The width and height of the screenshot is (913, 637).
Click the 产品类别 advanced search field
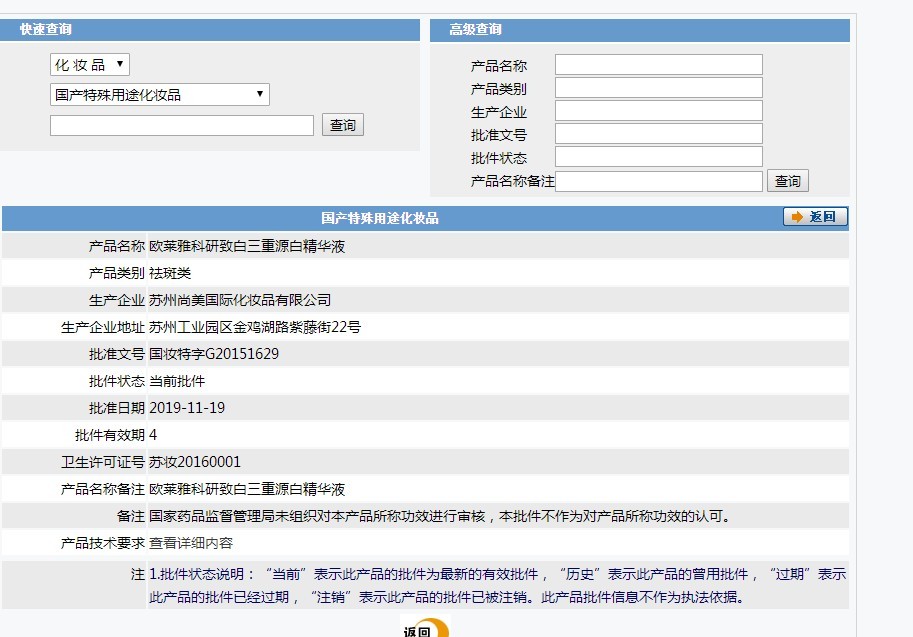pyautogui.click(x=659, y=88)
